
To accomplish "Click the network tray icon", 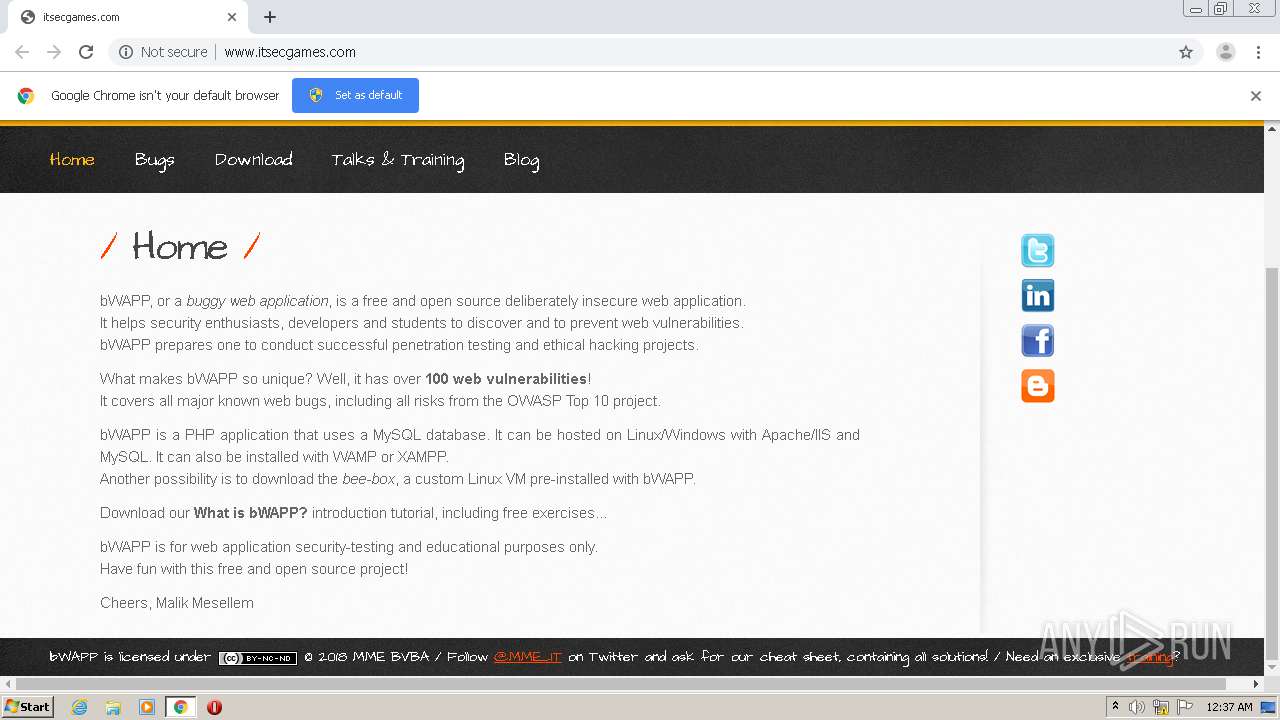I will pos(1161,707).
